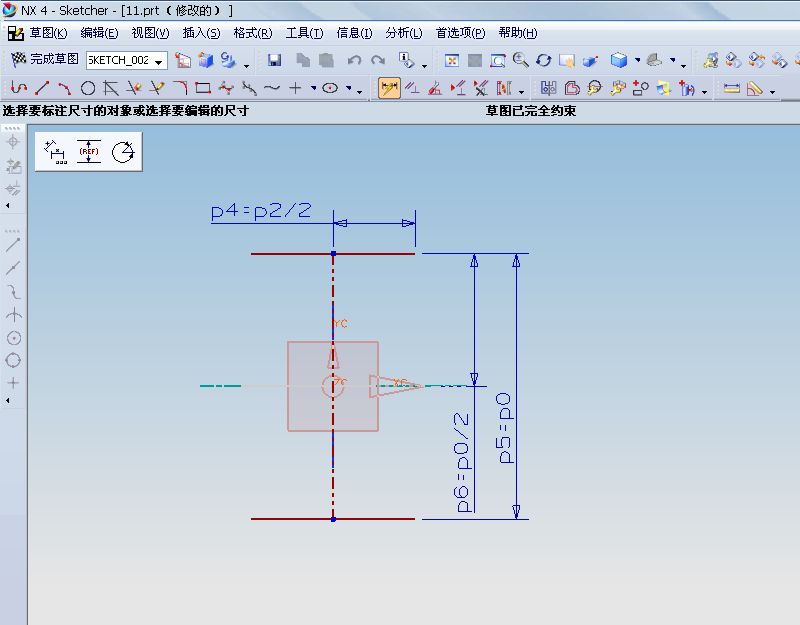Toggle the Inferred Dimensions tool (highlighted)
This screenshot has width=800, height=625.
[389, 88]
